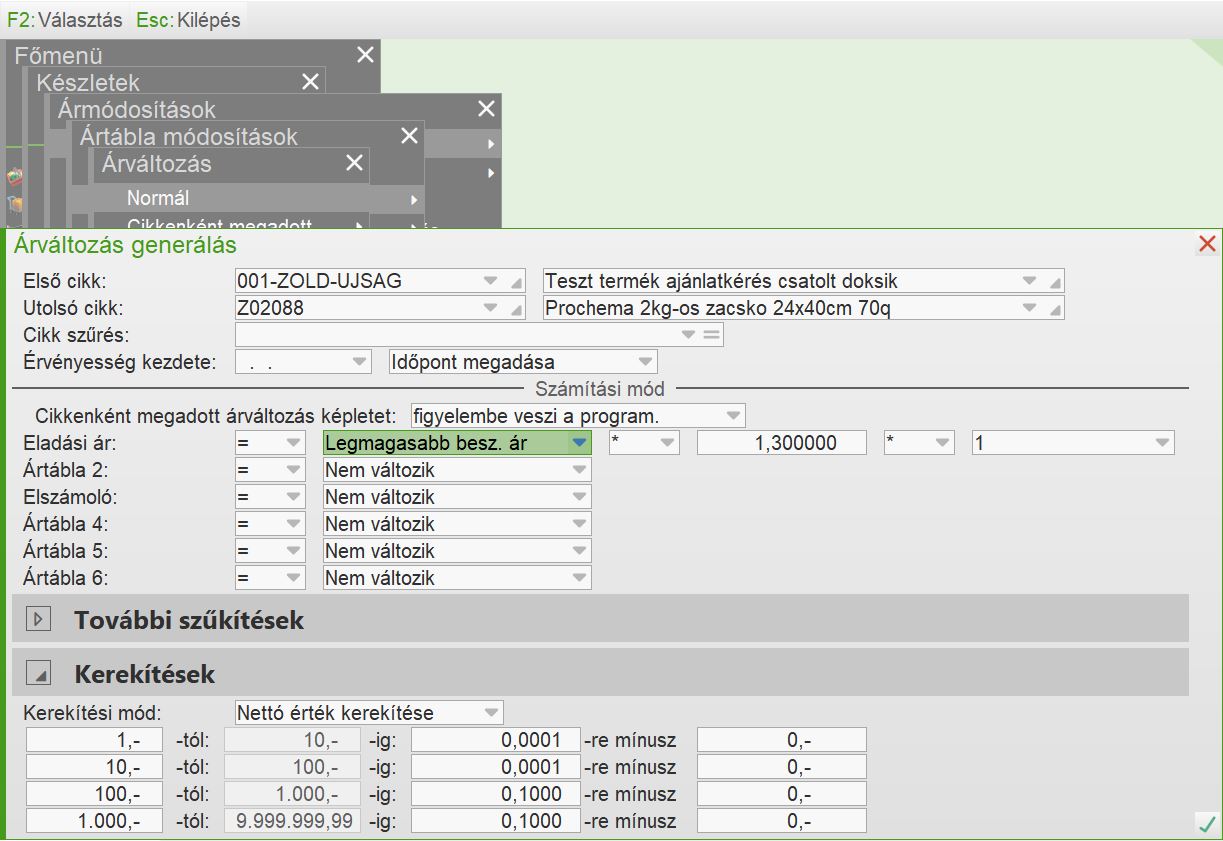Open Ártábla 2 Nem változik dropdown

tap(579, 470)
